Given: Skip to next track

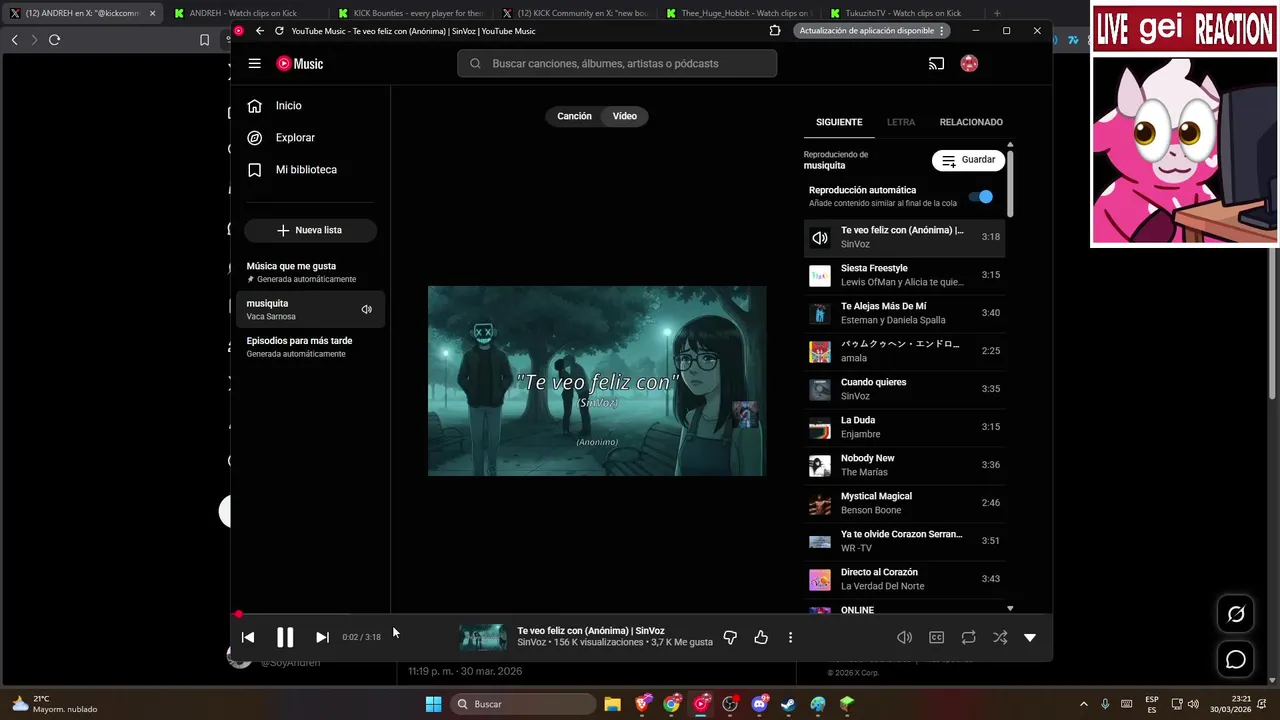Looking at the screenshot, I should 322,637.
